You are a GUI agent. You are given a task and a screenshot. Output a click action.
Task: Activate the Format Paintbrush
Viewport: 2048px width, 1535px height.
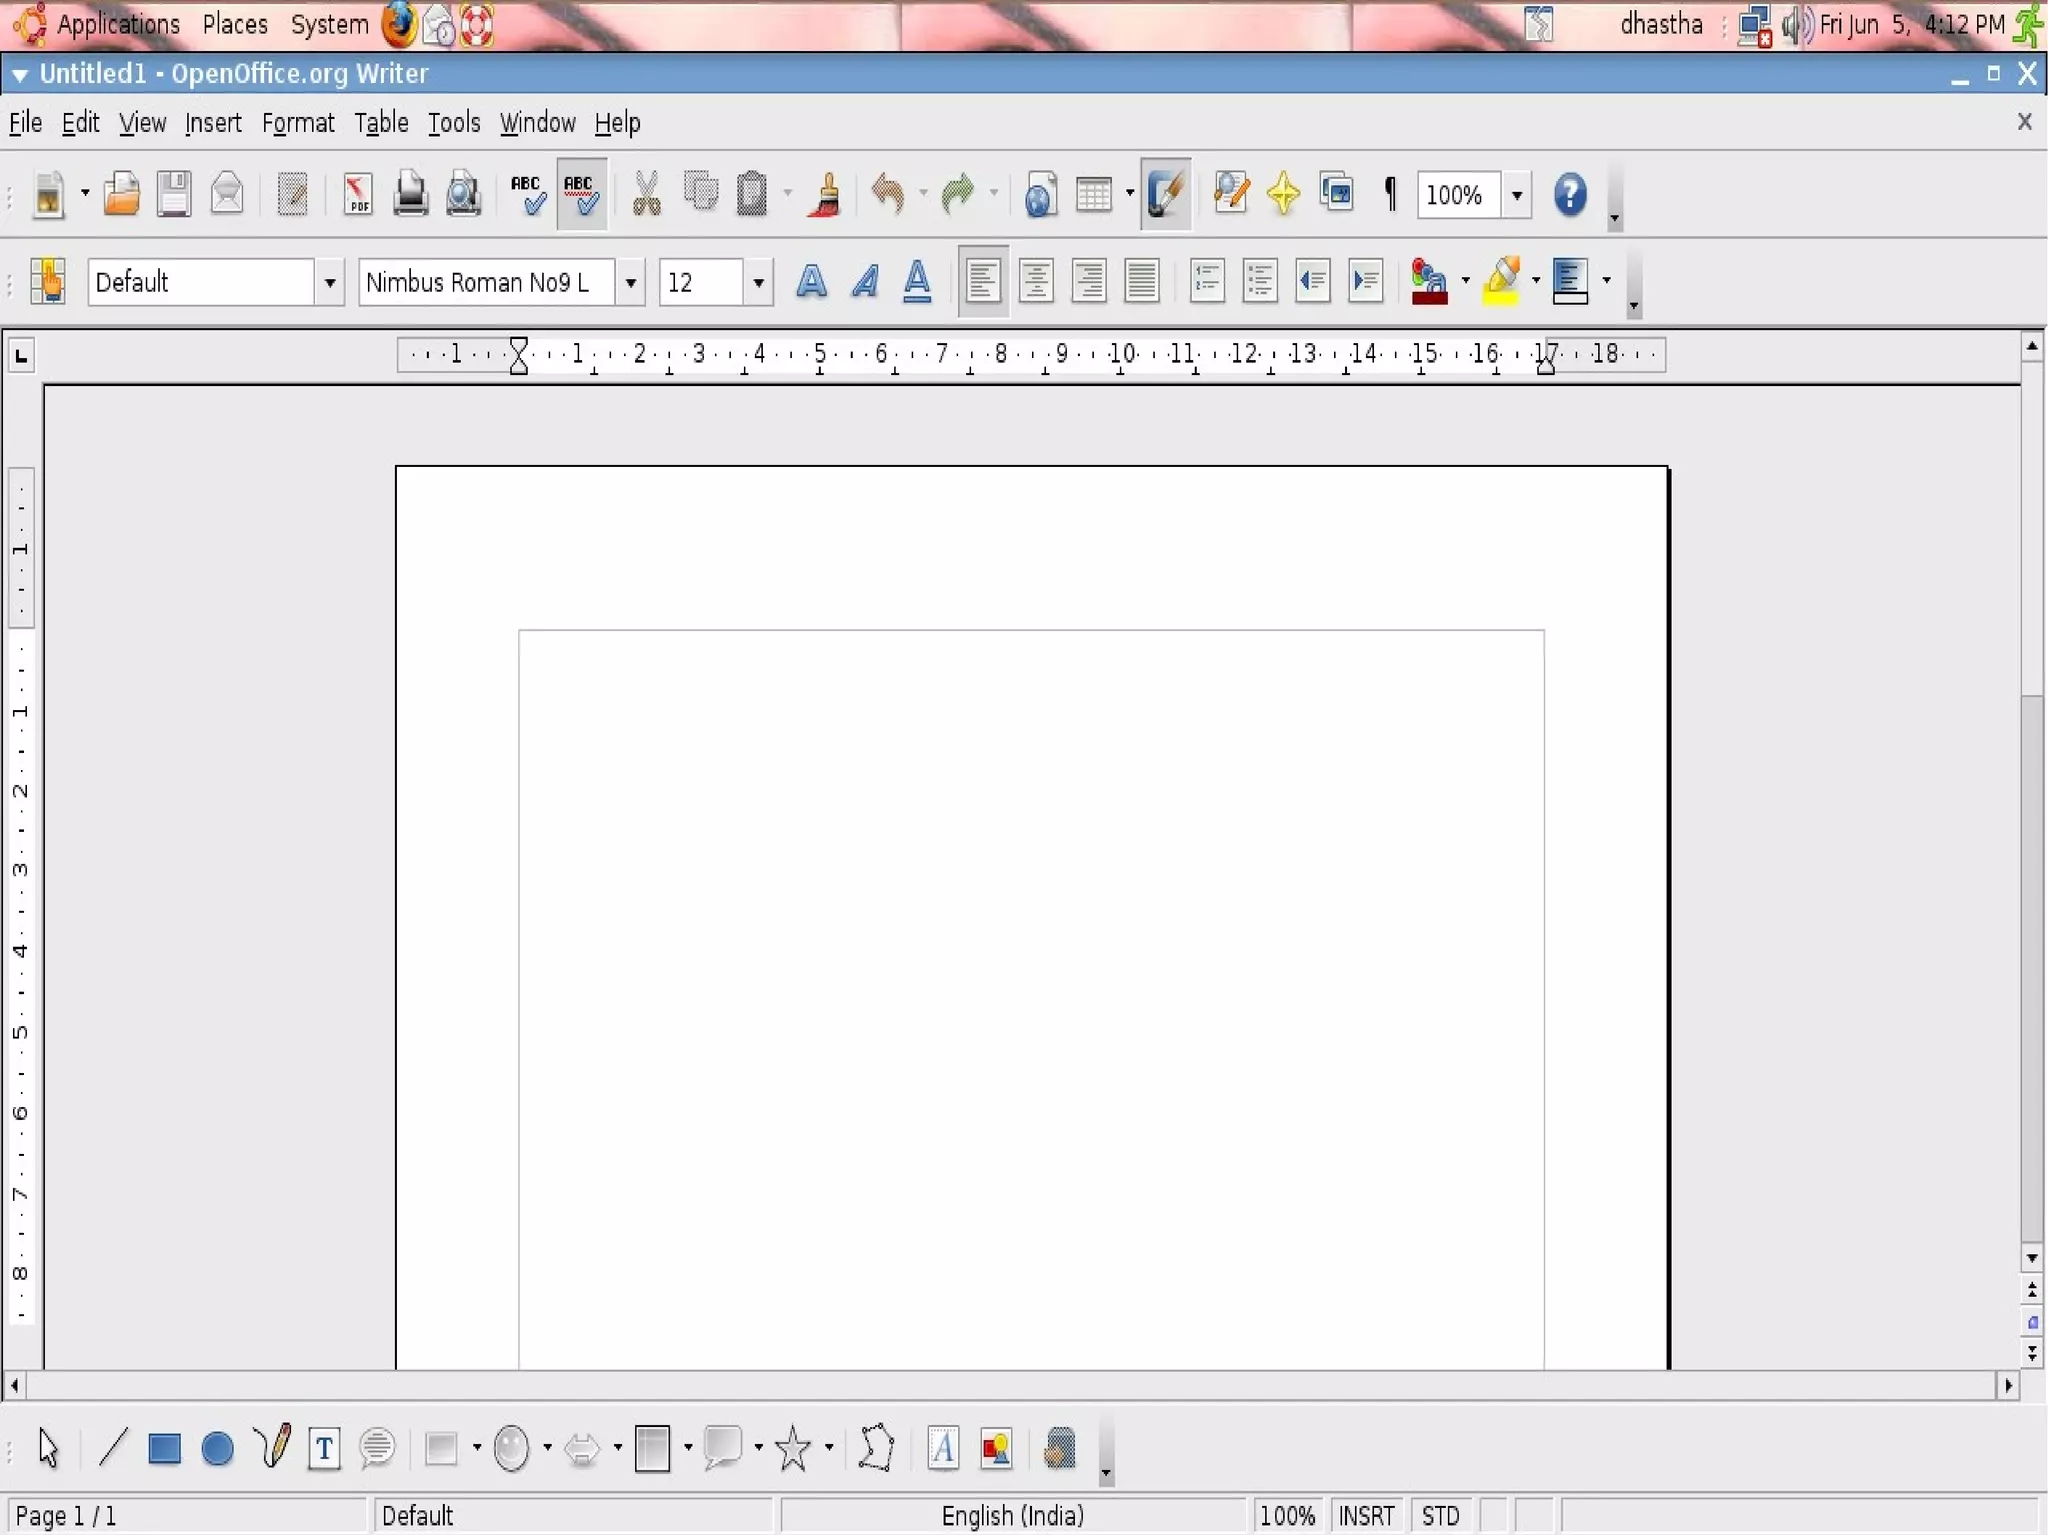[x=826, y=194]
